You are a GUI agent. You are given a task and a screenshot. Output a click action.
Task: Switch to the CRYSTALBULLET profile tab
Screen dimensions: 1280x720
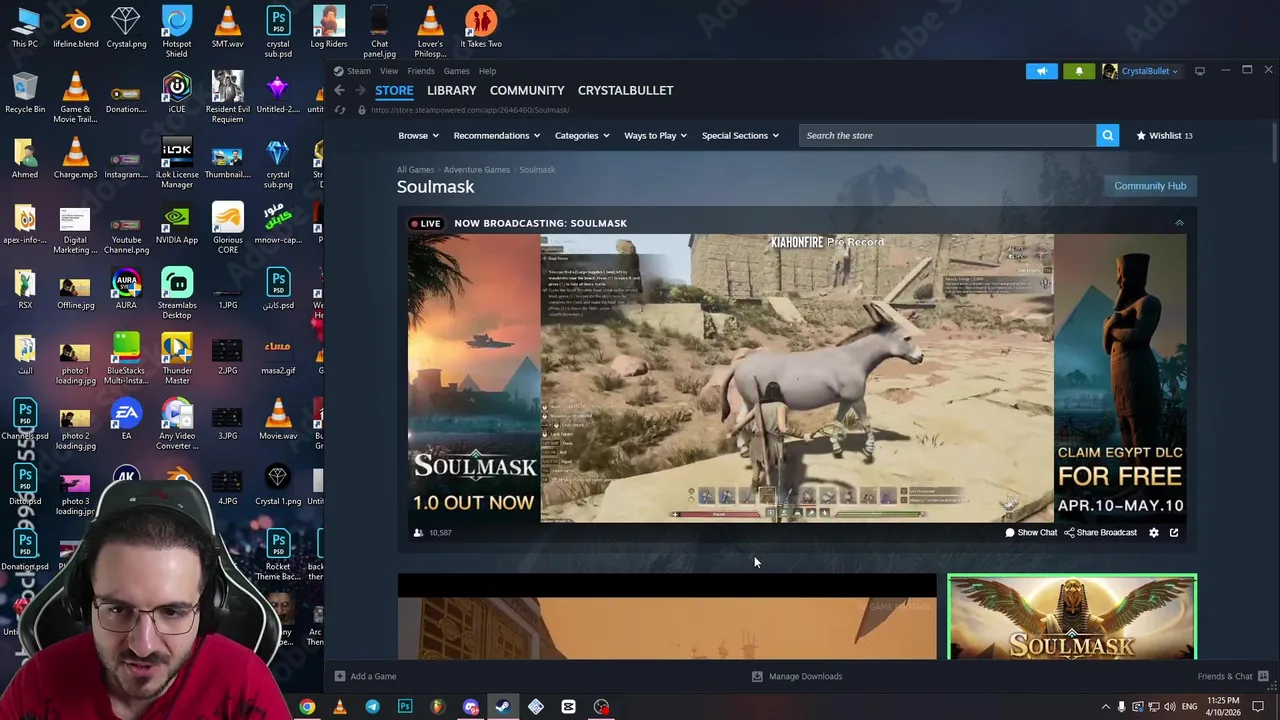click(625, 90)
